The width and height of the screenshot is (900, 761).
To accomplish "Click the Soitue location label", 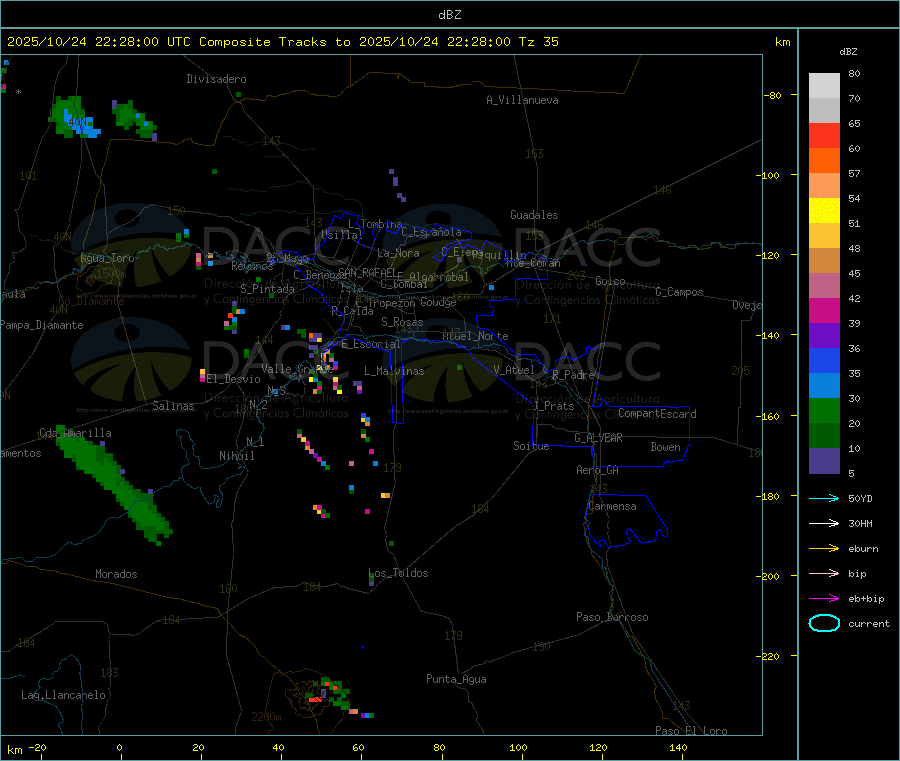I will 531,446.
